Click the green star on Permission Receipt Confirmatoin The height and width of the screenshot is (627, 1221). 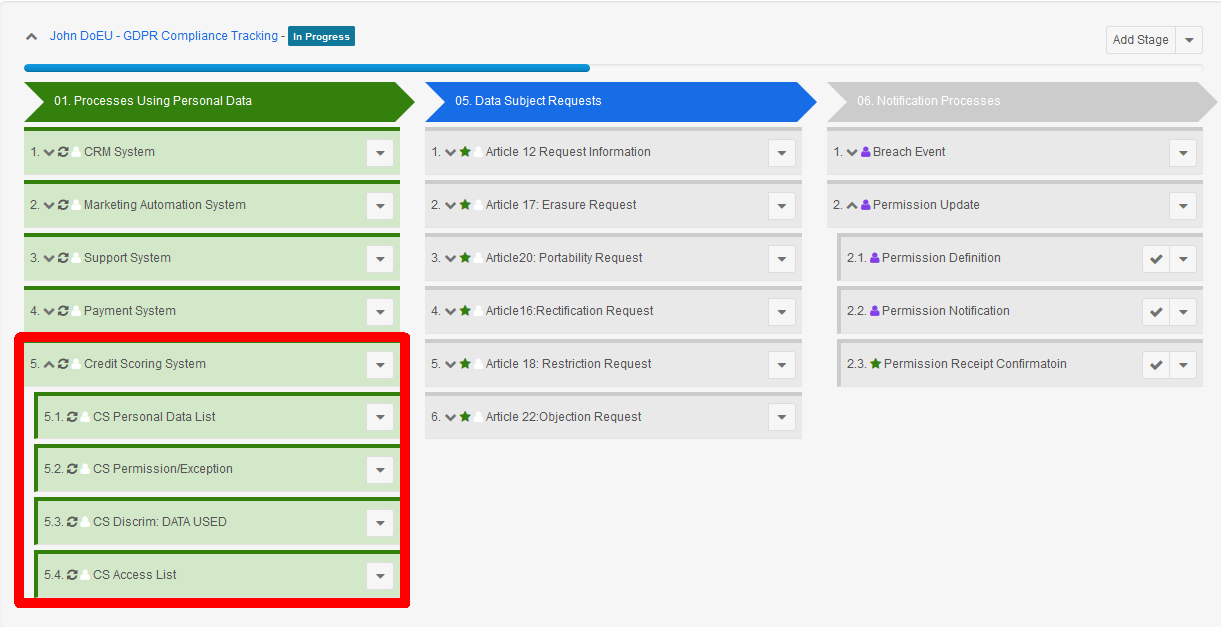click(876, 364)
